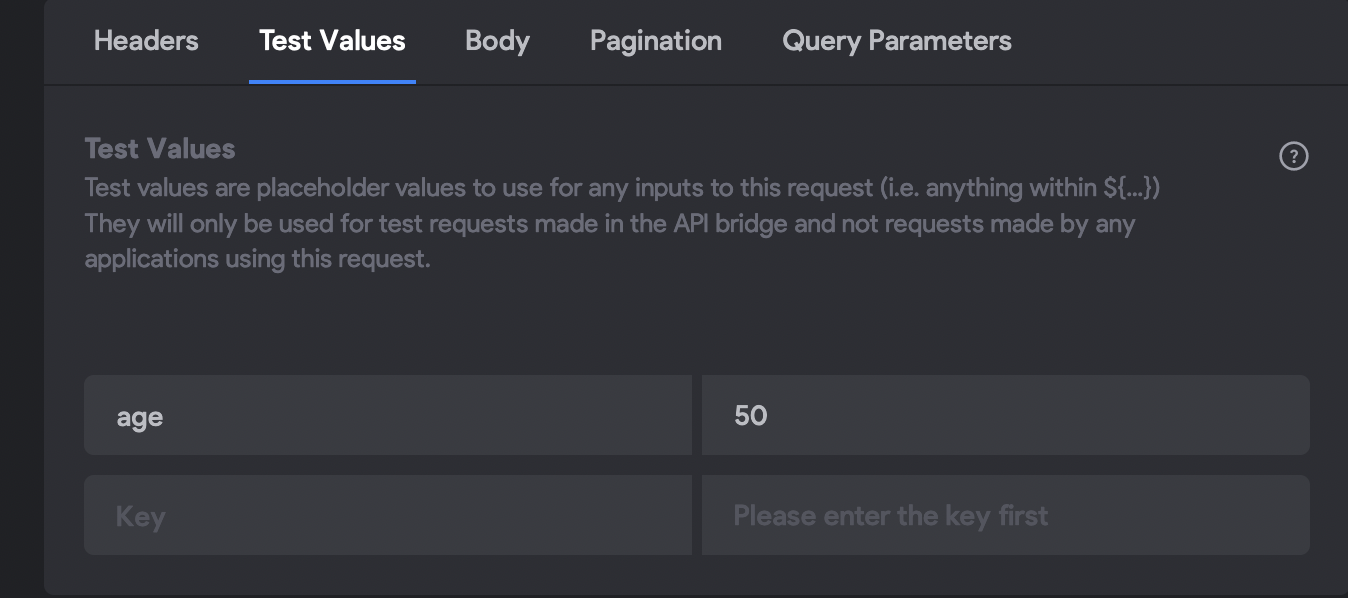
Task: Click the key field containing "age"
Action: [387, 416]
